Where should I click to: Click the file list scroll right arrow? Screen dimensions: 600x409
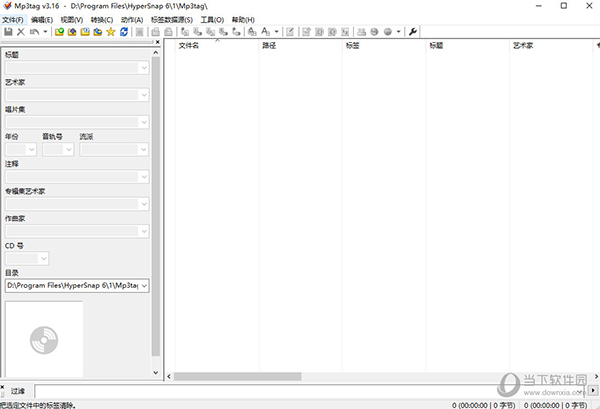[x=596, y=376]
